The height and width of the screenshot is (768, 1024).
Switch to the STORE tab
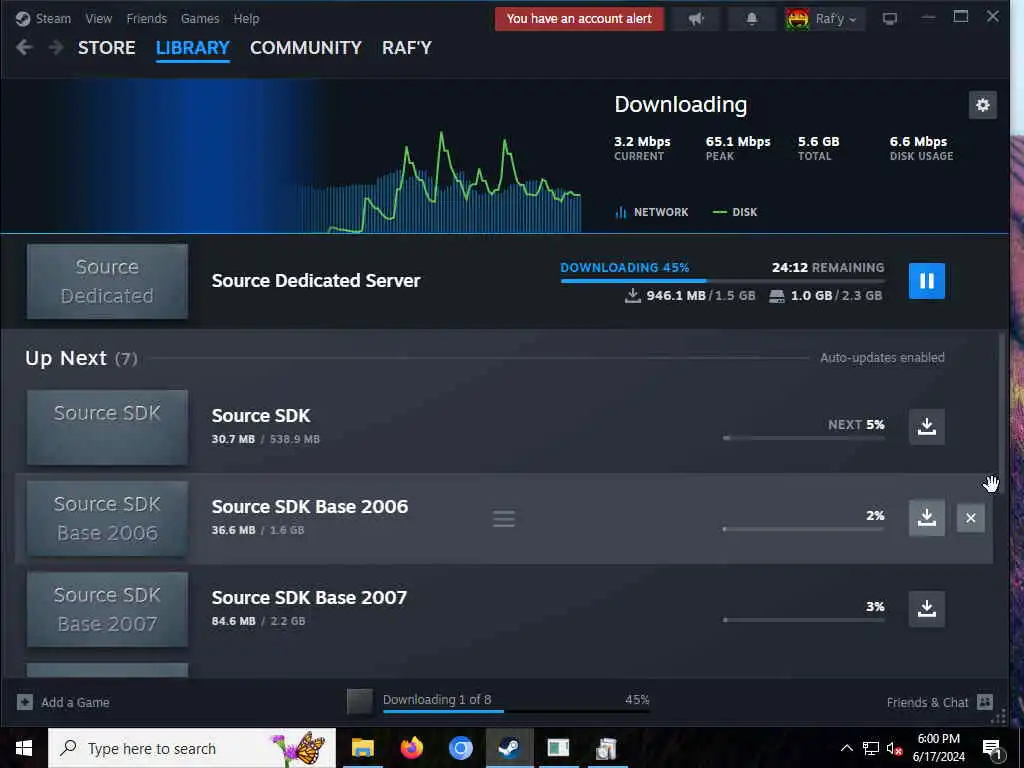point(106,48)
